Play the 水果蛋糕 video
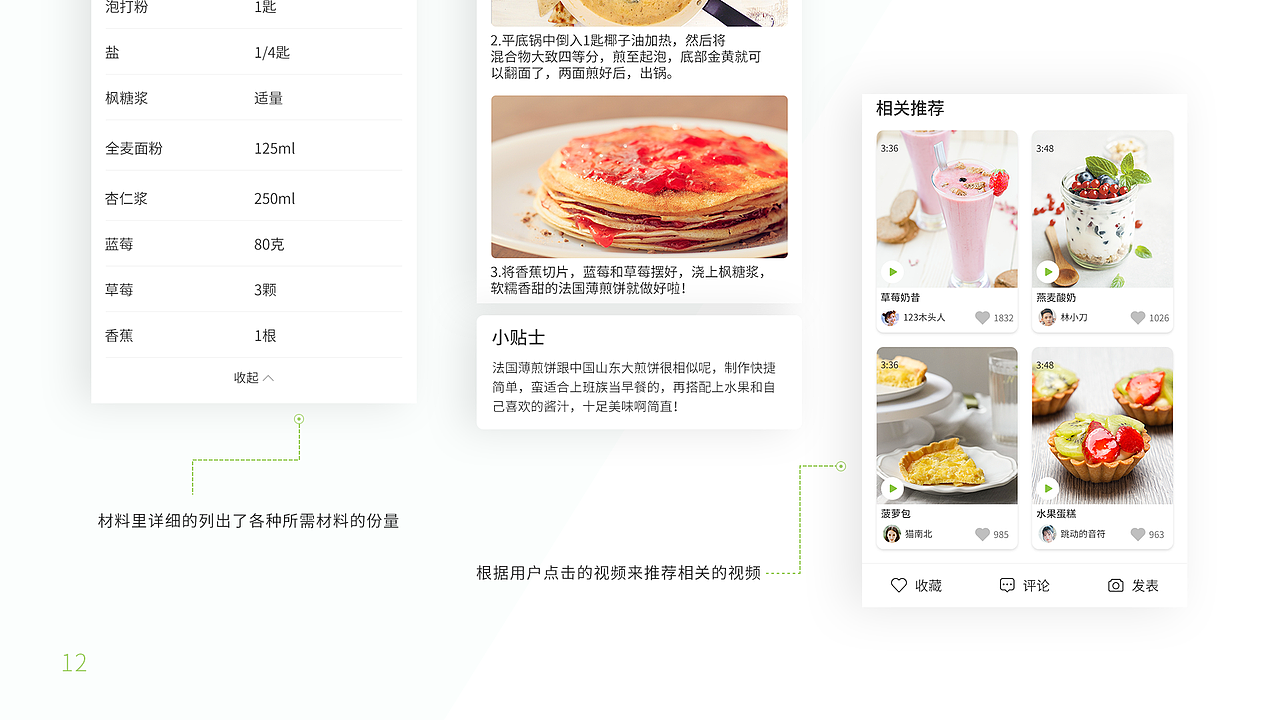Image resolution: width=1280 pixels, height=720 pixels. click(x=1047, y=488)
